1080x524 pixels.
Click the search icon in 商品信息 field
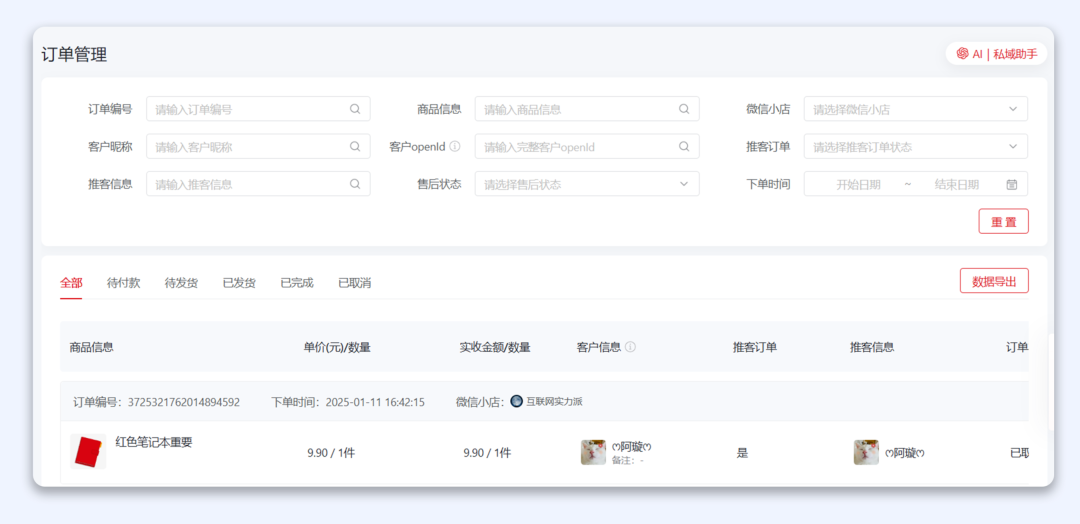684,109
